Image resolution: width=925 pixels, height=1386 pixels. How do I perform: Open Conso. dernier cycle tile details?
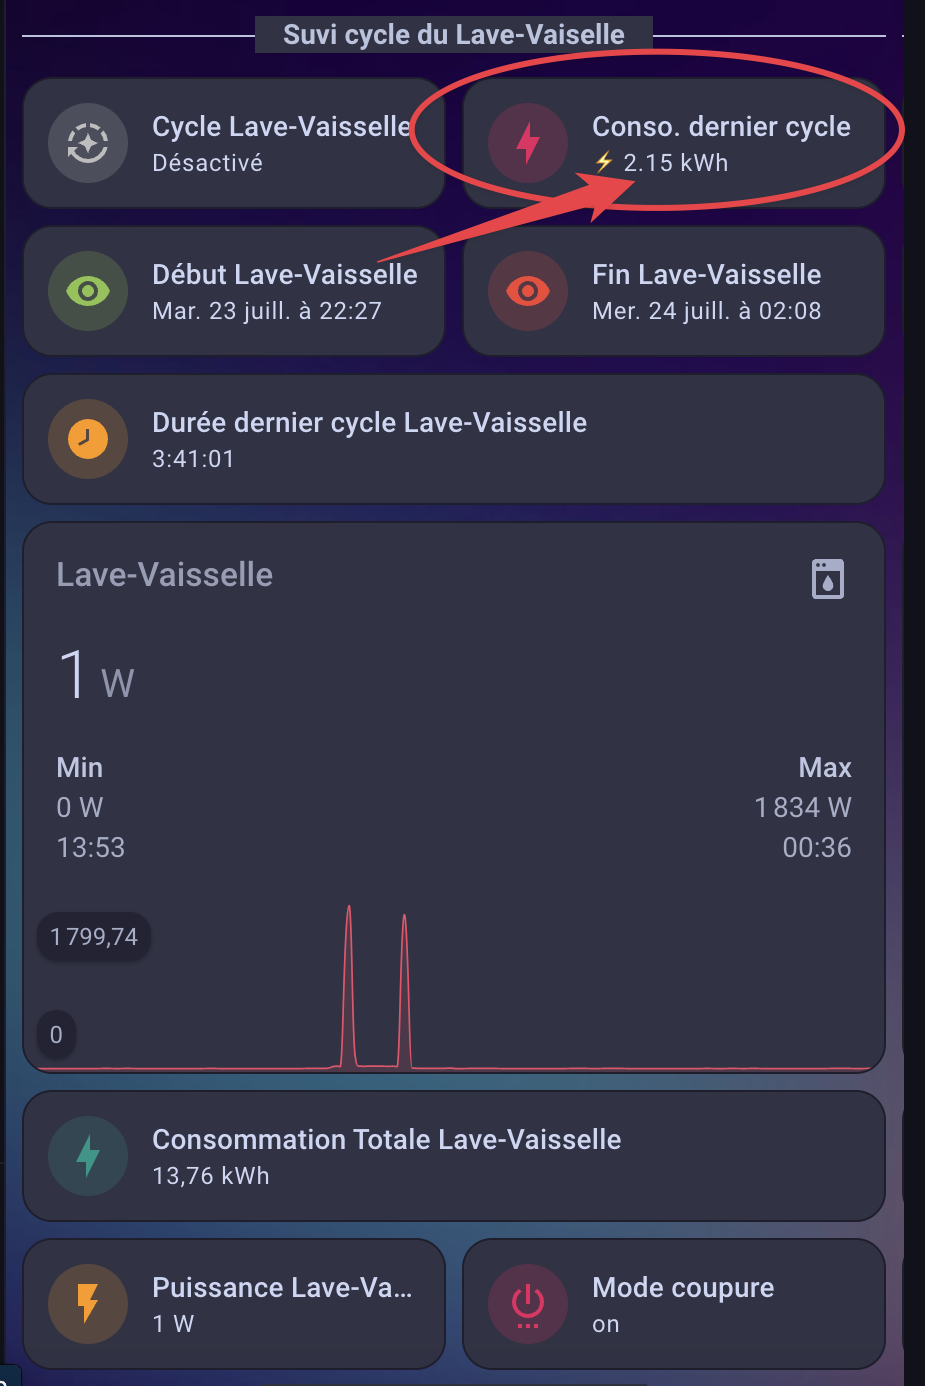tap(720, 143)
